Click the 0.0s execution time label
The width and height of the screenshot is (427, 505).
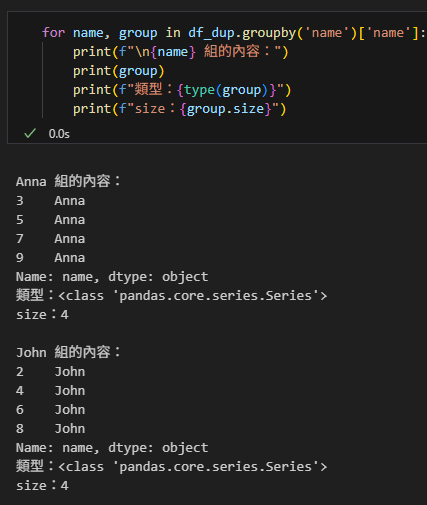[59, 134]
